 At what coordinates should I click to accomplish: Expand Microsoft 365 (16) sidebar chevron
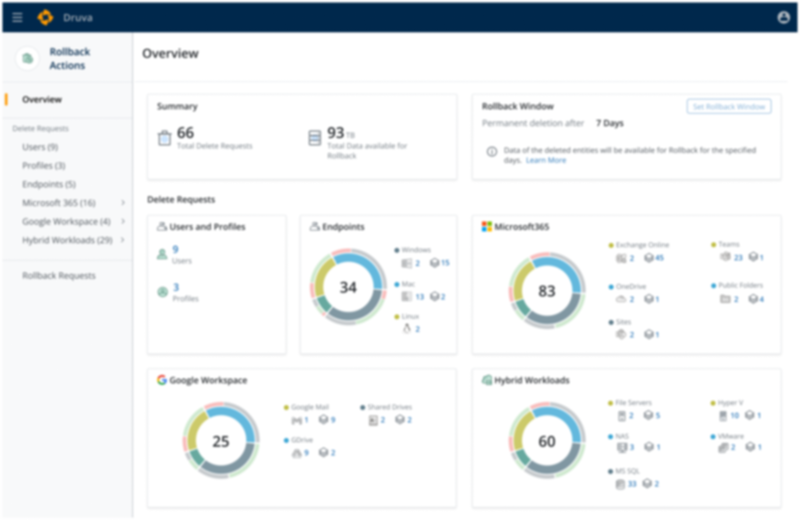tap(123, 203)
